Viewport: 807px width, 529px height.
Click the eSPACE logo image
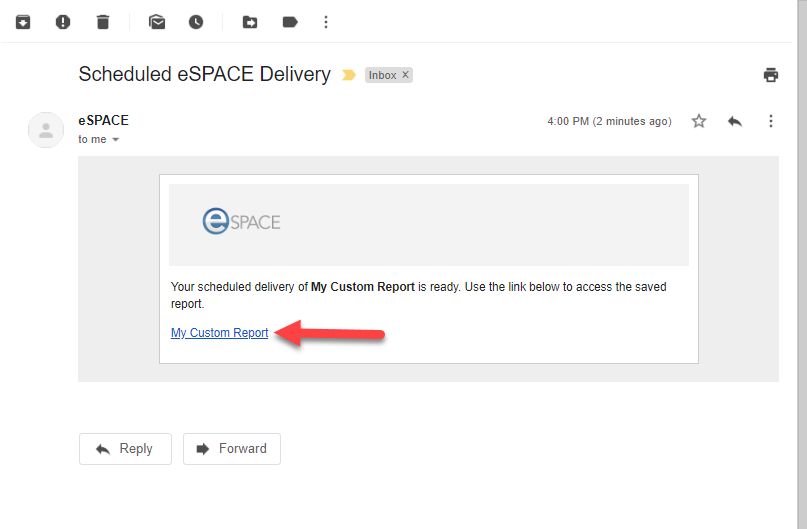[241, 221]
